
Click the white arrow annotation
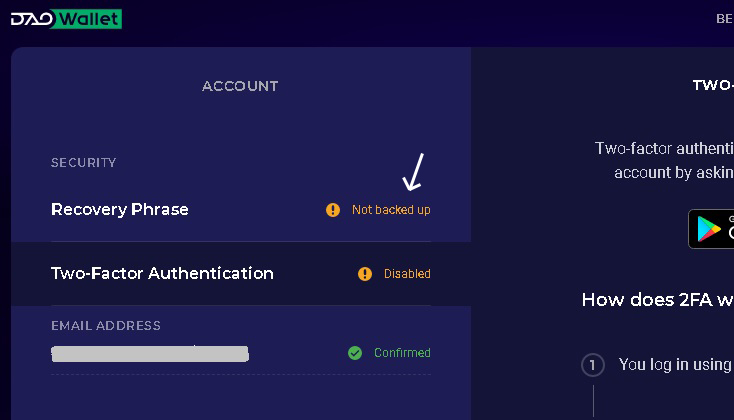413,172
